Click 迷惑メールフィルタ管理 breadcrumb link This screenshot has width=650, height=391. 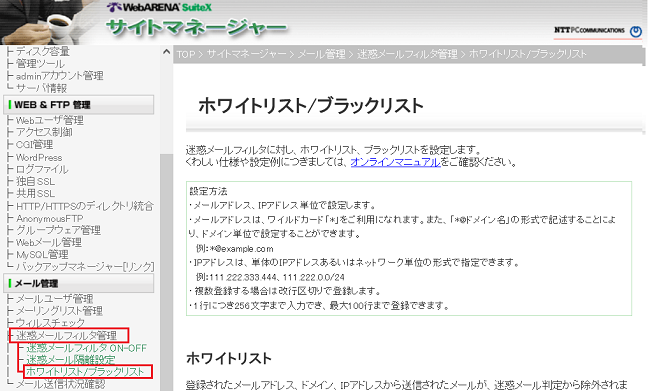click(407, 54)
